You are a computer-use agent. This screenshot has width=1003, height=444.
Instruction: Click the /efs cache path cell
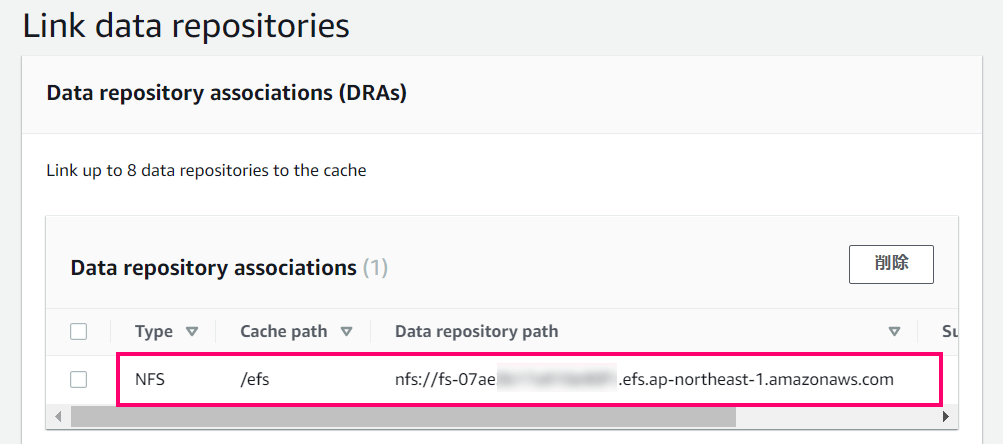click(255, 379)
